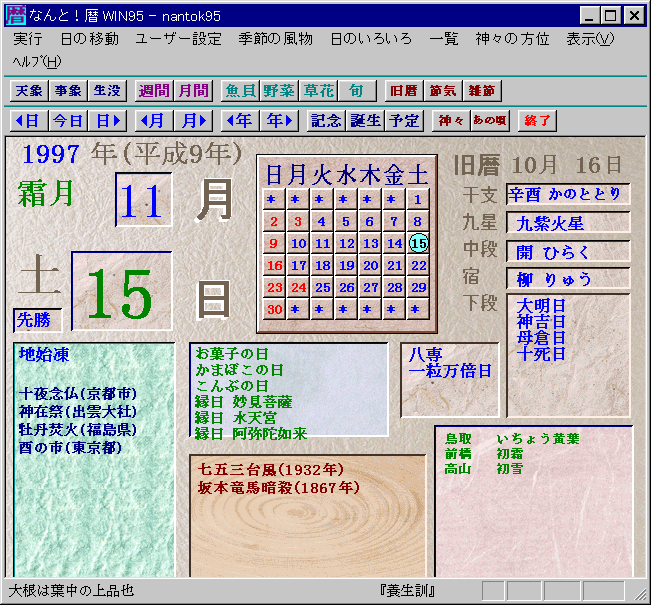Screen dimensions: 651x605
Task: Show the 野菜 vegetables list
Action: click(x=279, y=91)
